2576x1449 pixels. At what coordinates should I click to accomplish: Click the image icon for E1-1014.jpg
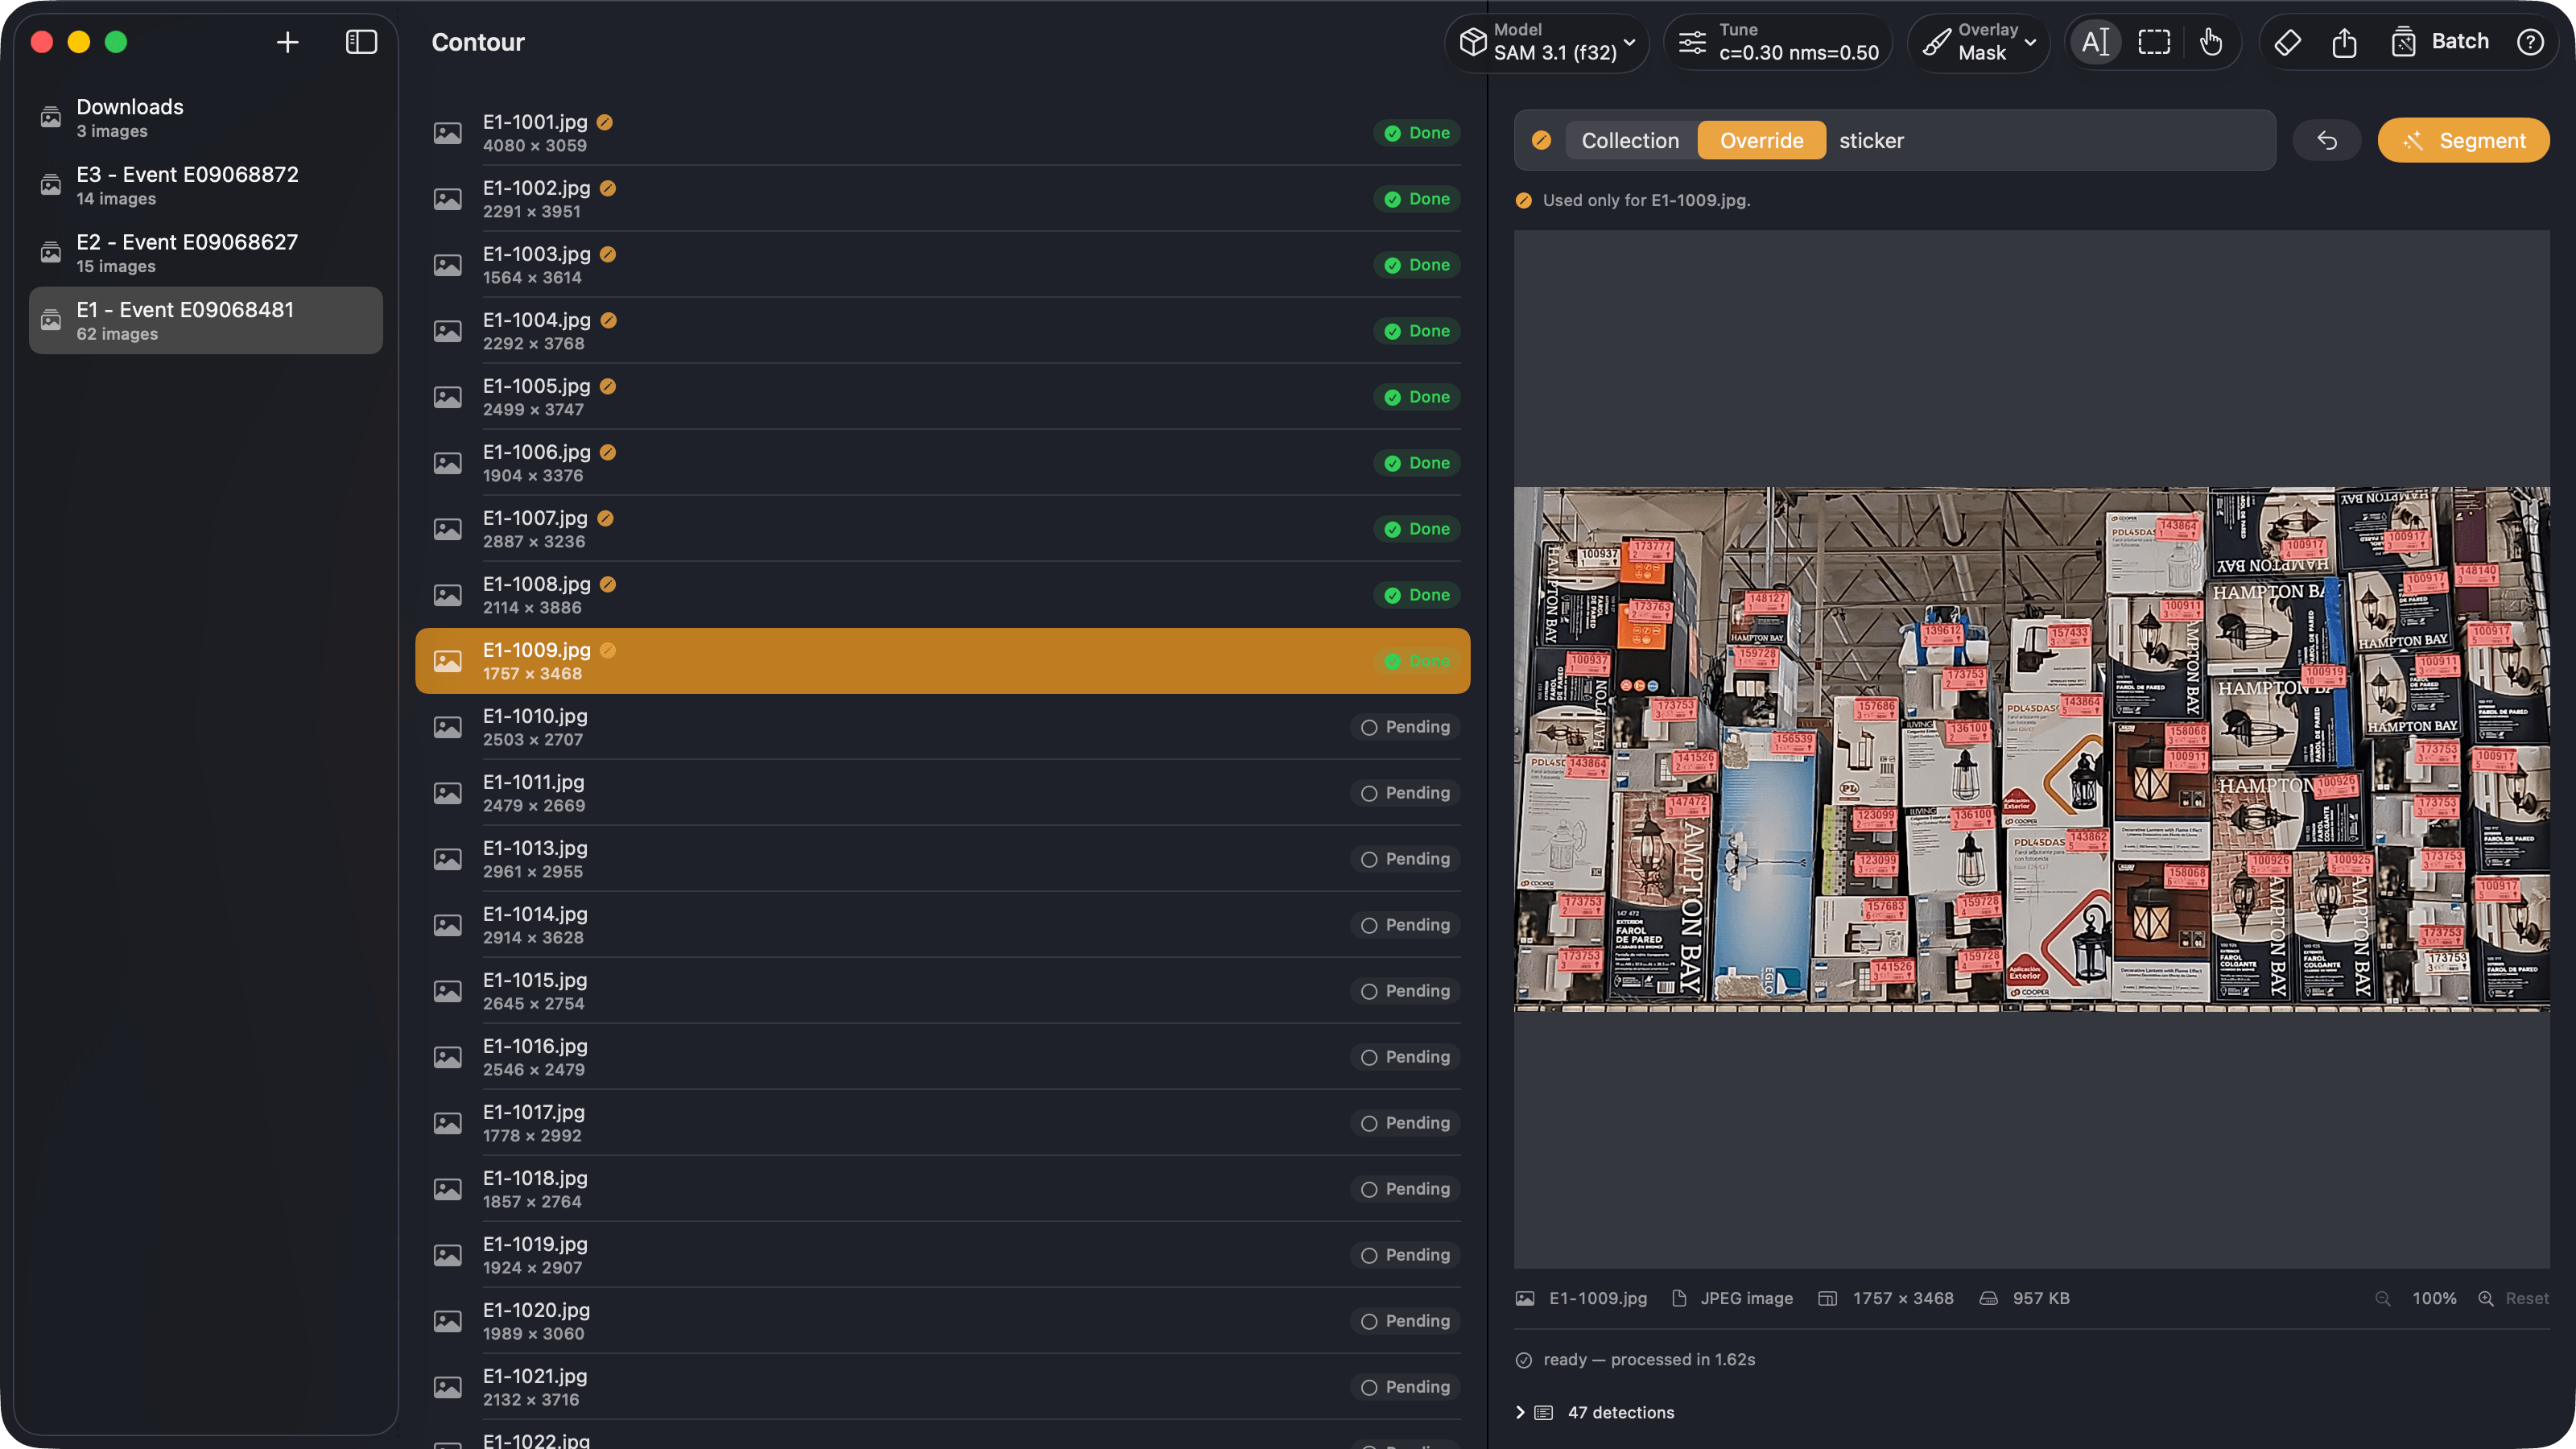447,925
